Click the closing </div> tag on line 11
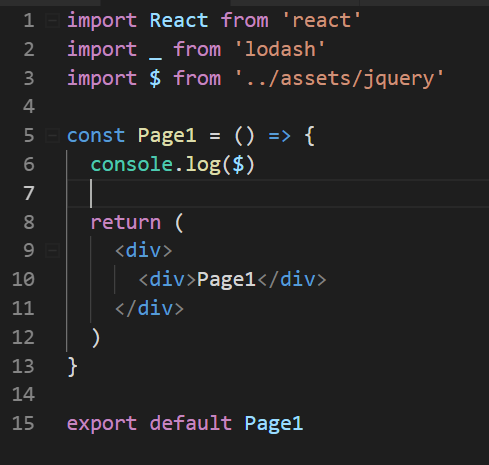Viewport: 489px width, 465px height. (x=149, y=309)
